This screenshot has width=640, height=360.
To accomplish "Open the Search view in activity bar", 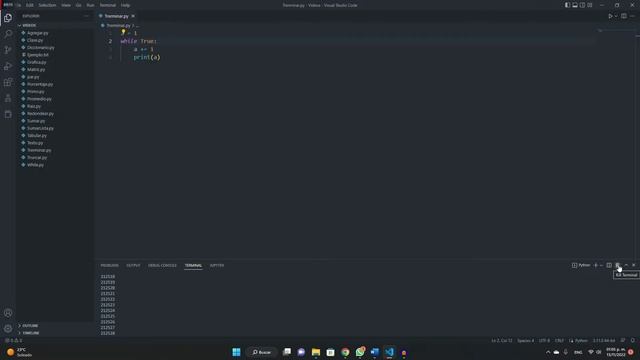I will tap(8, 34).
